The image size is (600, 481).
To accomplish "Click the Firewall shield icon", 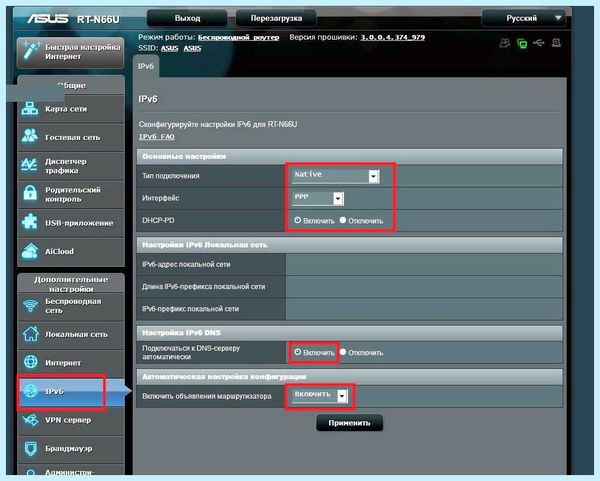I will point(31,448).
